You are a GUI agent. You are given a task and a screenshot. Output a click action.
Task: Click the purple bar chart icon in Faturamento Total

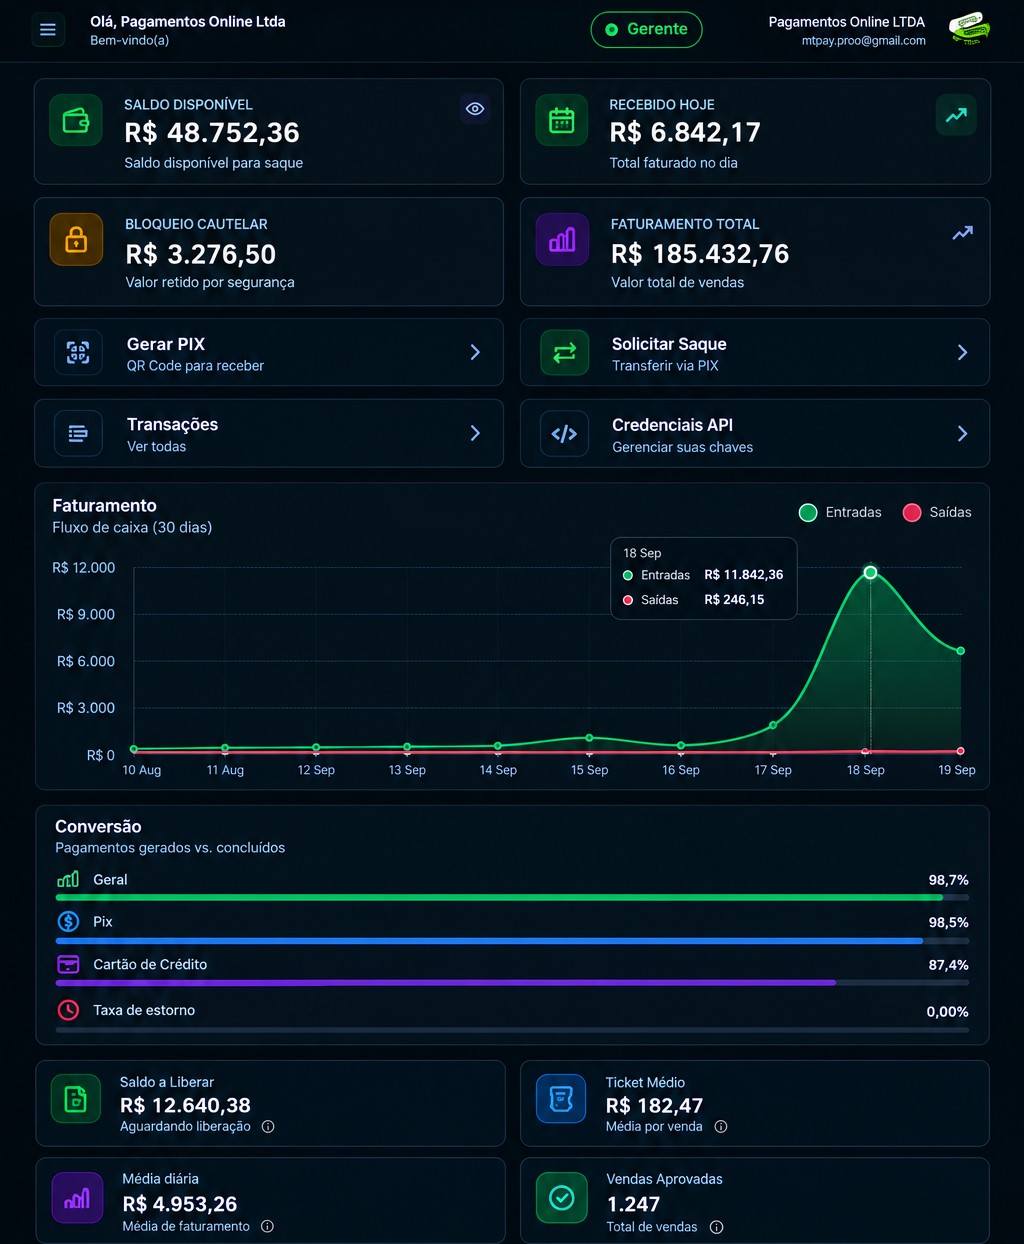coord(562,240)
